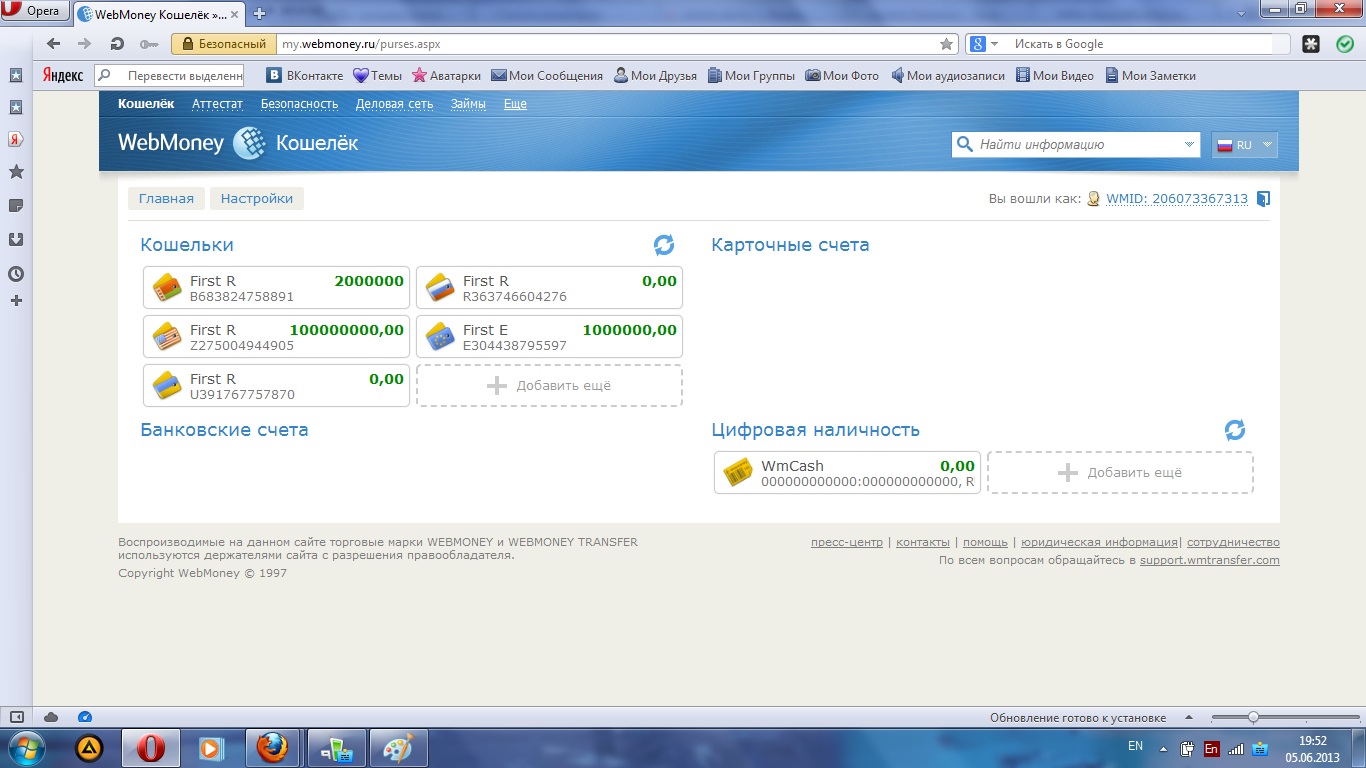The width and height of the screenshot is (1366, 768).
Task: Open the dollar wallet Z275004944905 icon
Action: point(167,336)
